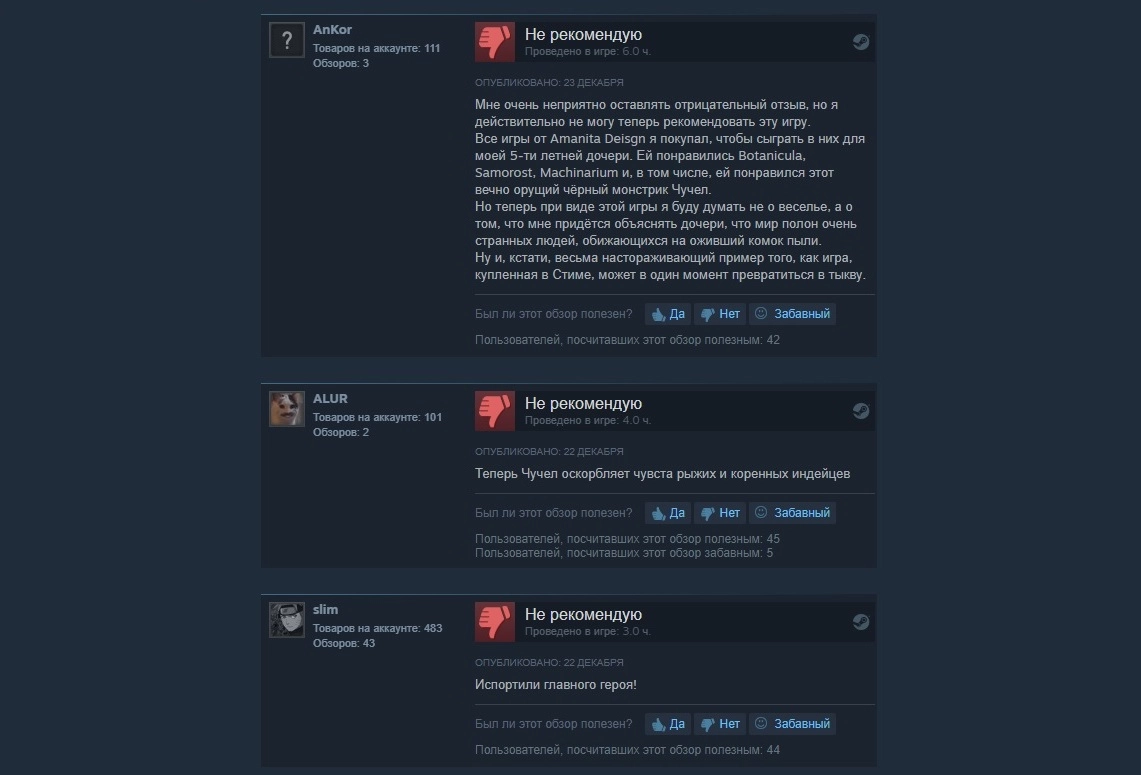Click Steam logo icon in slim's review header
This screenshot has height=775, width=1141.
click(861, 621)
